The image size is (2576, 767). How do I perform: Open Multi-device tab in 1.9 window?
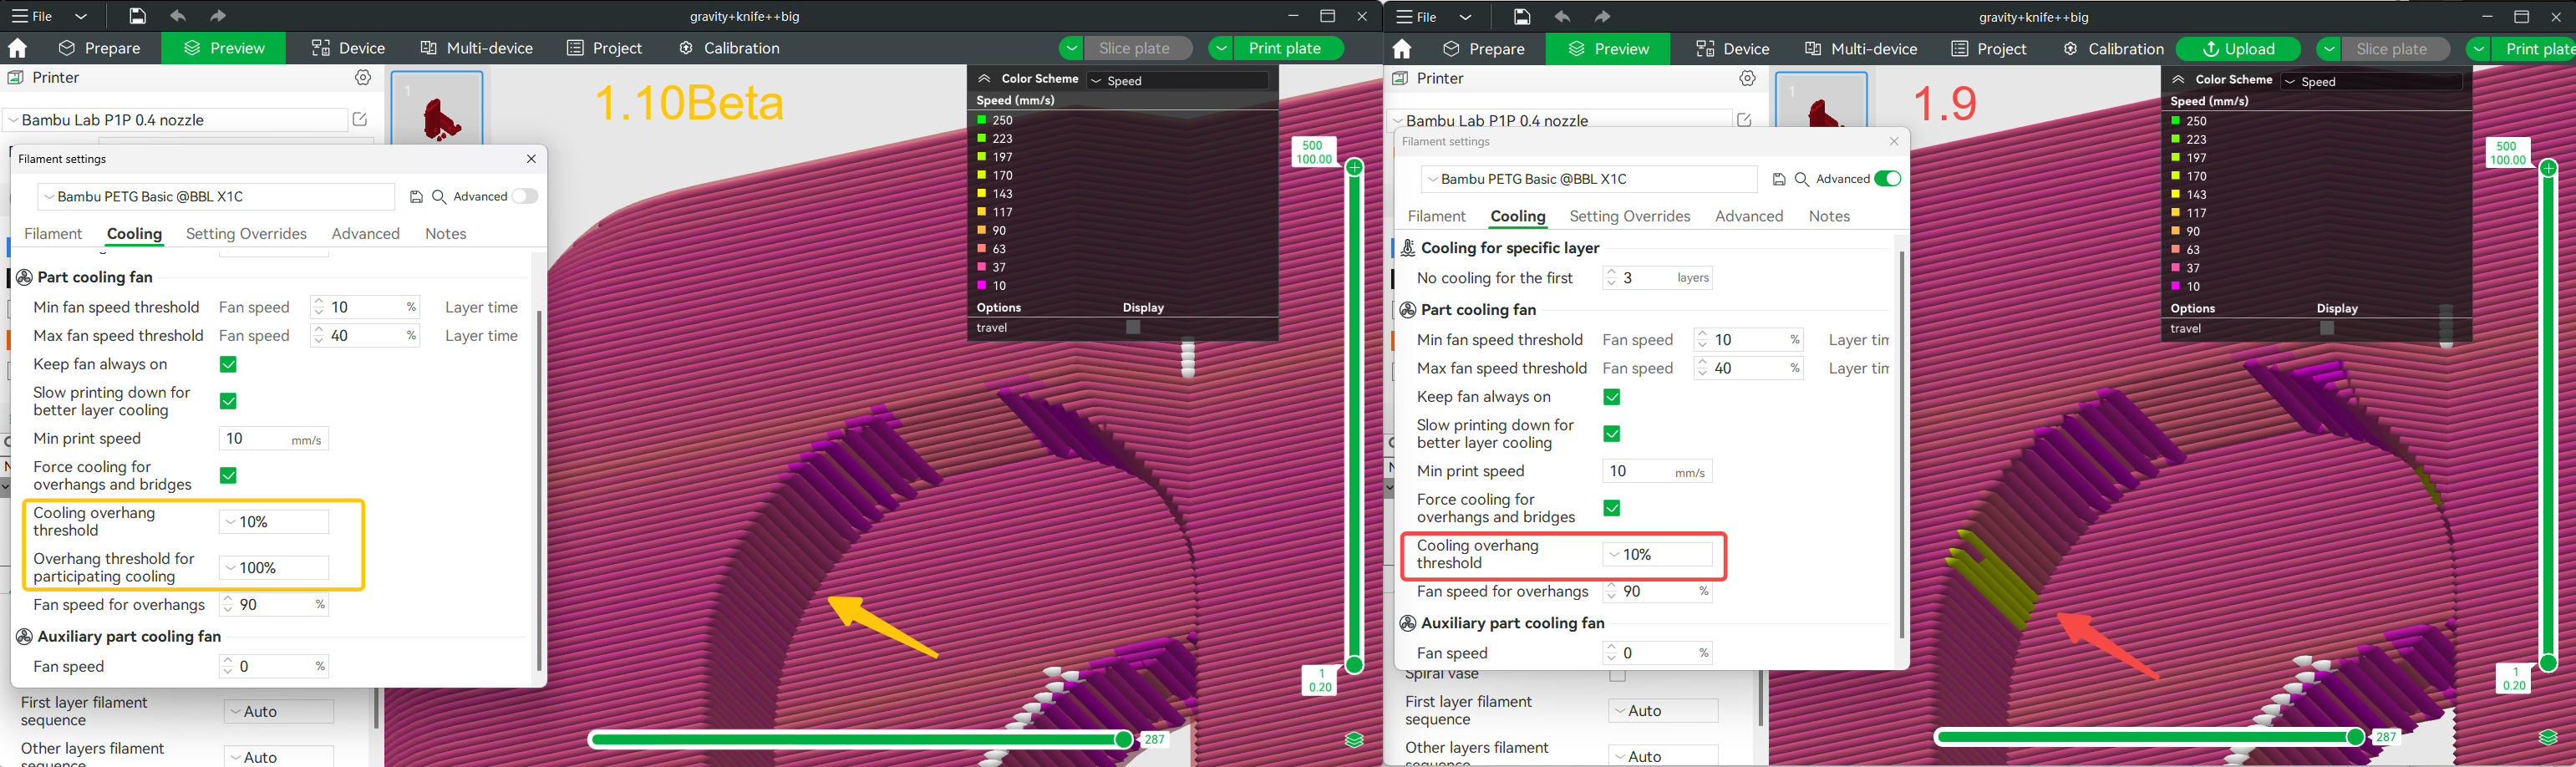(1861, 49)
